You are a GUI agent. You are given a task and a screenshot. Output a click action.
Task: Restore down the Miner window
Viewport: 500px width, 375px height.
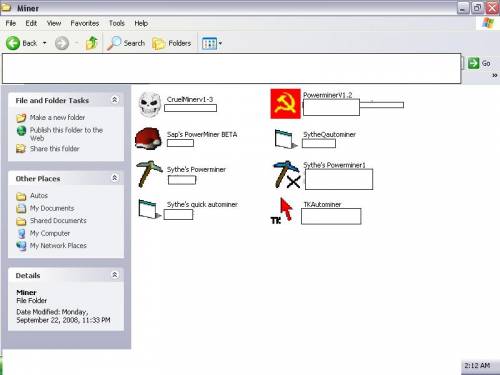[477, 8]
